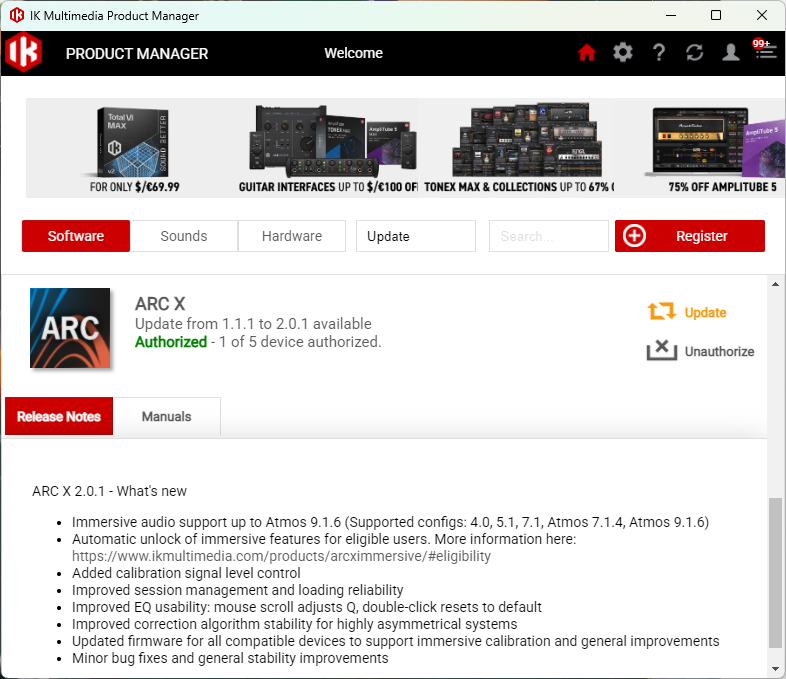Click the Unauthorize tray icon with an X
The width and height of the screenshot is (786, 679).
click(x=662, y=350)
